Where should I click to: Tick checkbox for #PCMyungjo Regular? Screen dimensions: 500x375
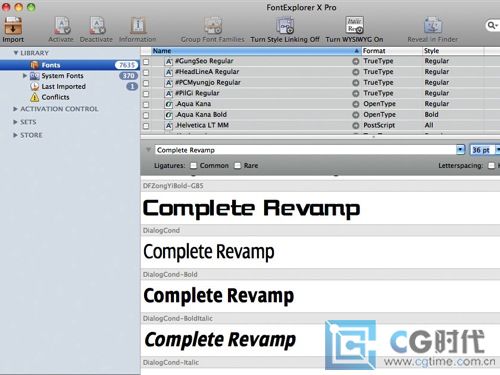(146, 83)
